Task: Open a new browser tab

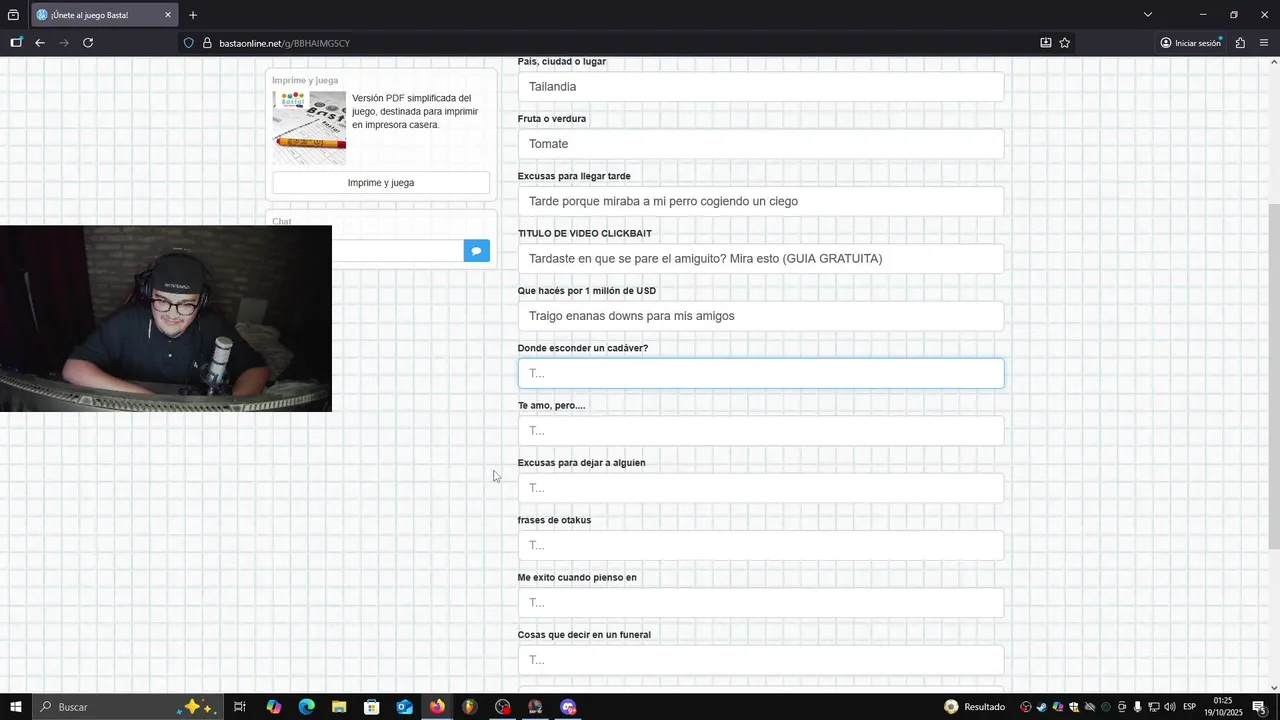Action: click(x=193, y=15)
